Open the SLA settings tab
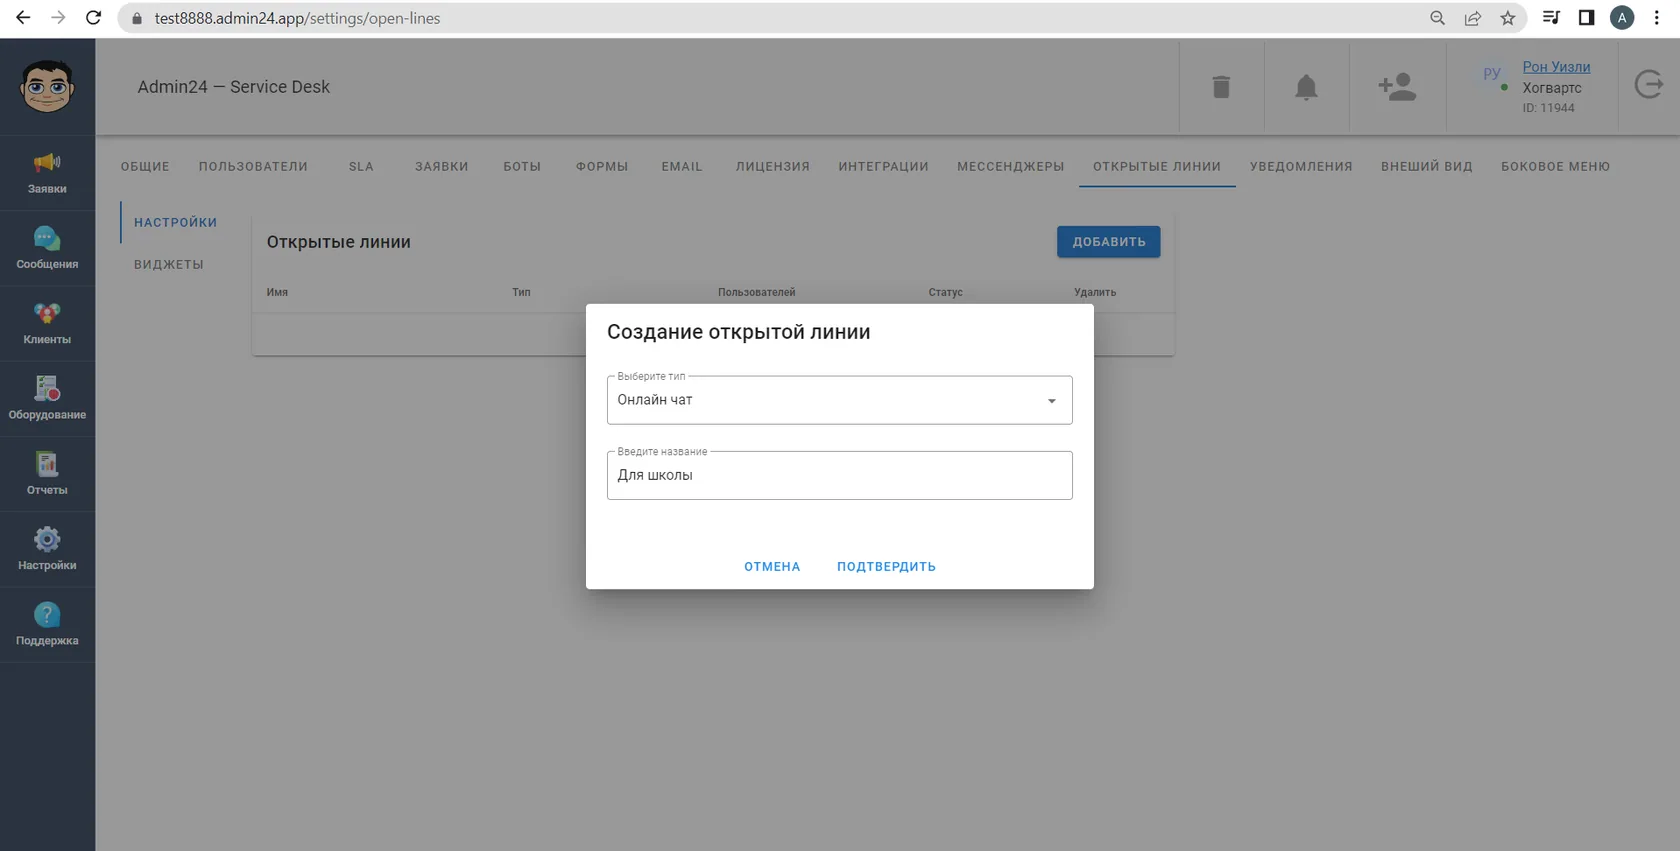 pyautogui.click(x=361, y=166)
